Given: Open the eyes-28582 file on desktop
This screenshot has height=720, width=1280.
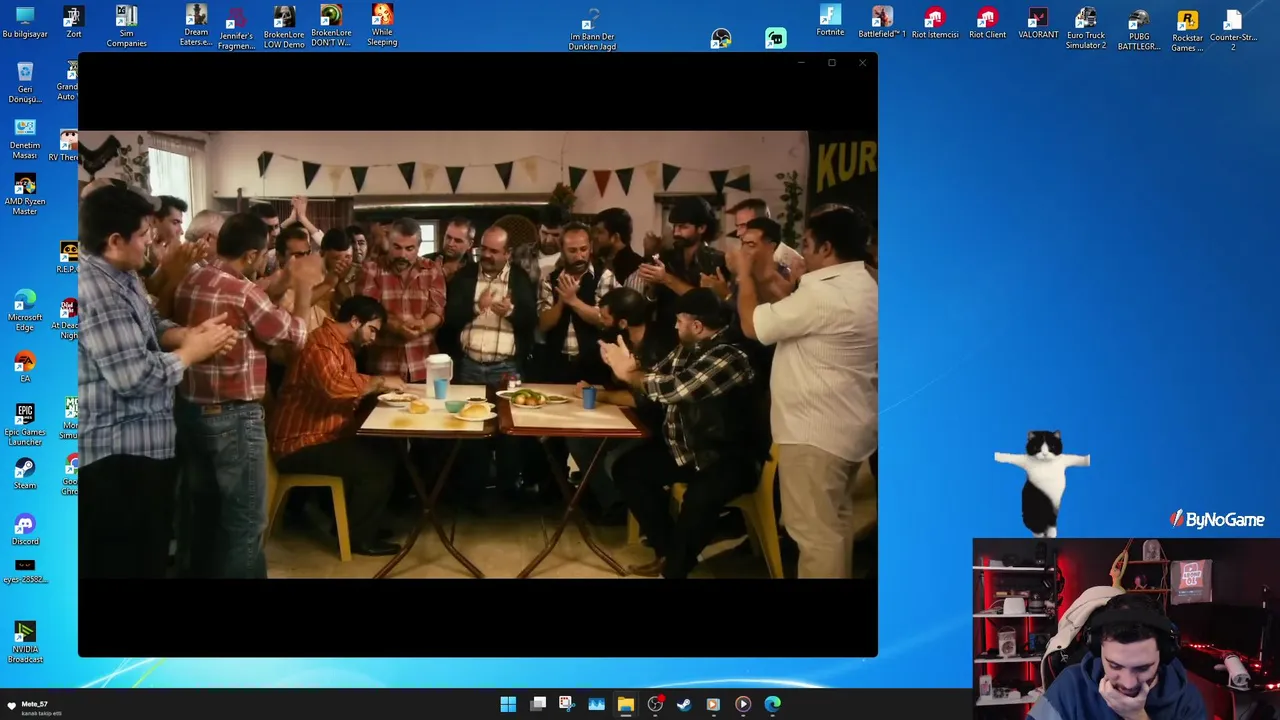Looking at the screenshot, I should 25,571.
